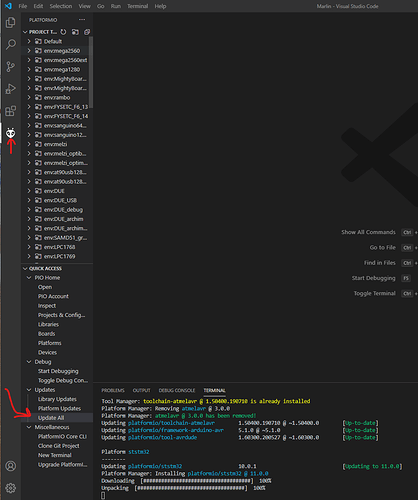Open Platforms in PIO Home

coord(50,343)
